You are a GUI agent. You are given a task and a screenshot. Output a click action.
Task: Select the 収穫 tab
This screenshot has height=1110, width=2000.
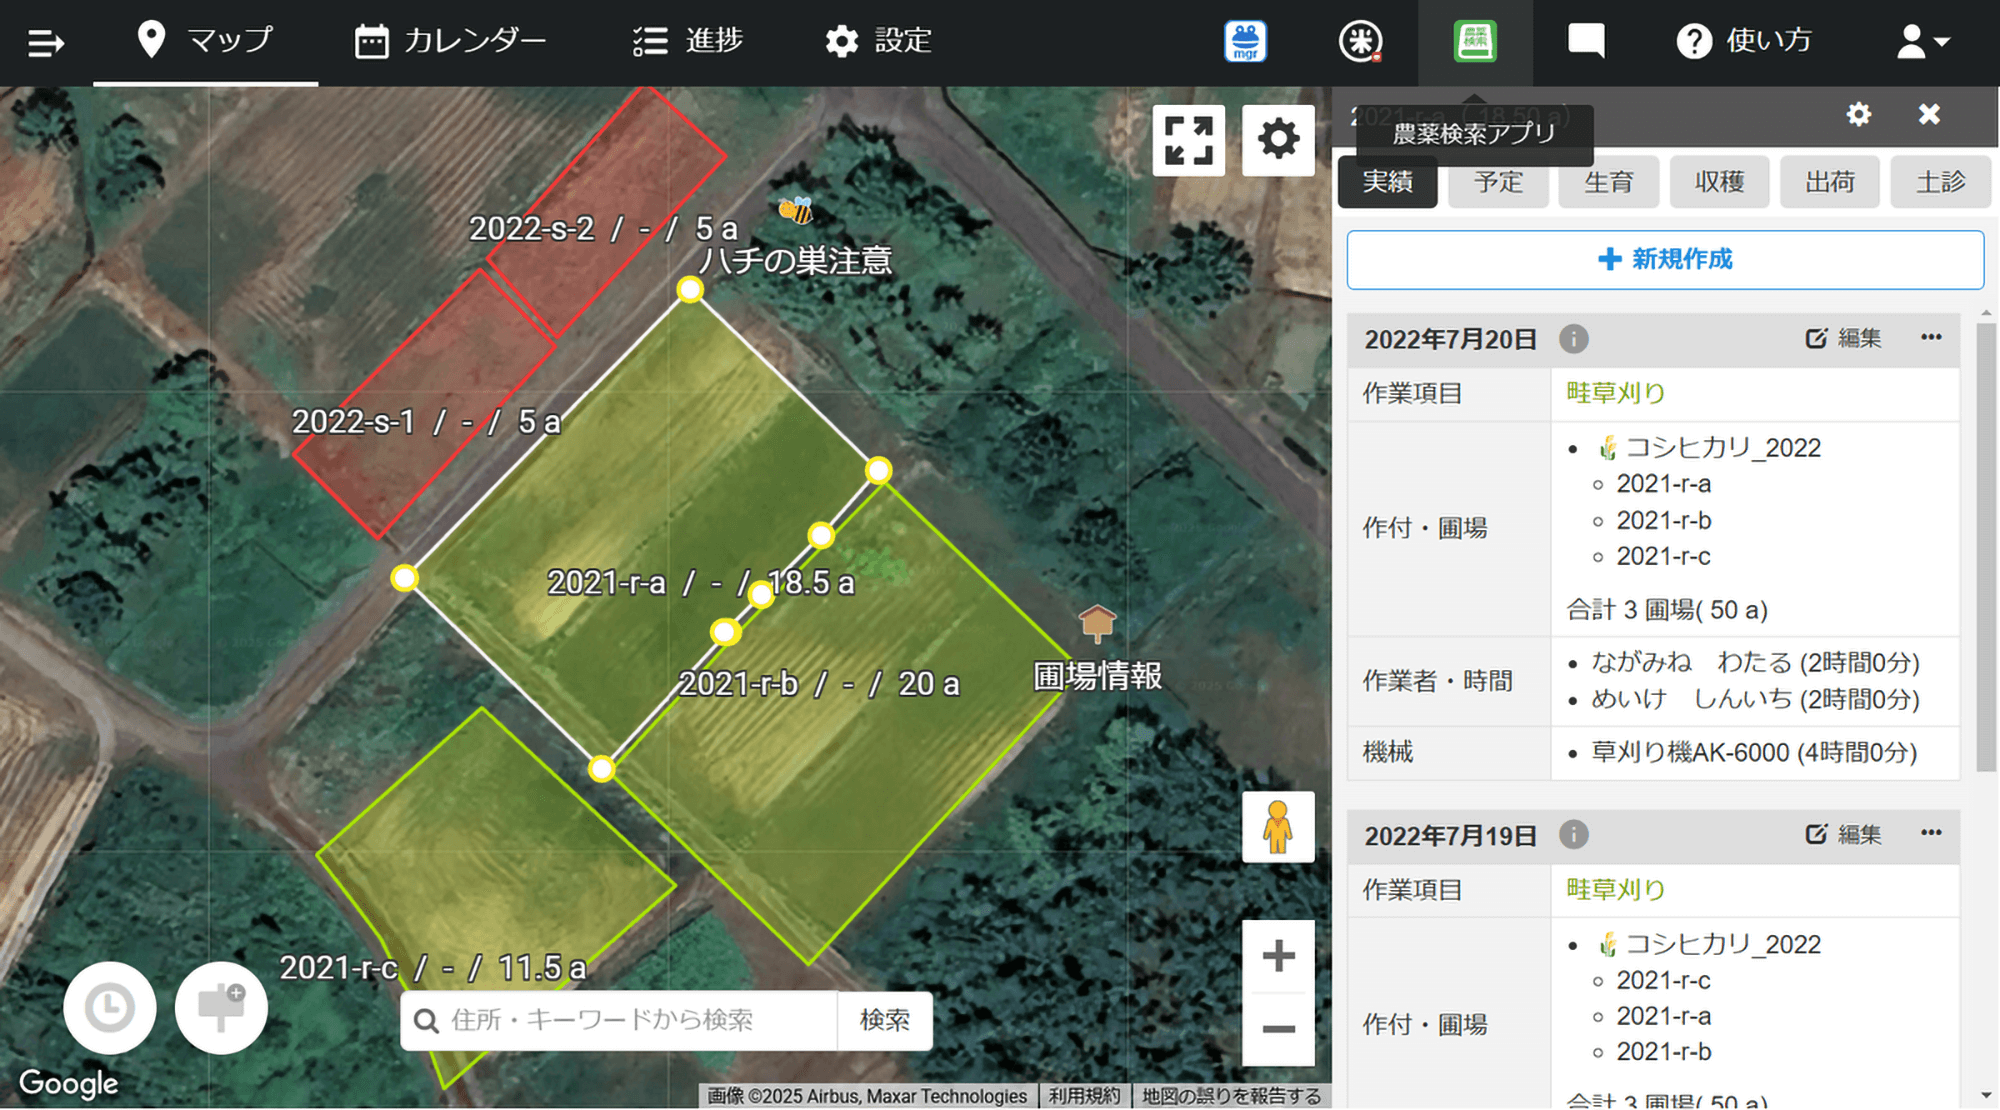[1719, 182]
